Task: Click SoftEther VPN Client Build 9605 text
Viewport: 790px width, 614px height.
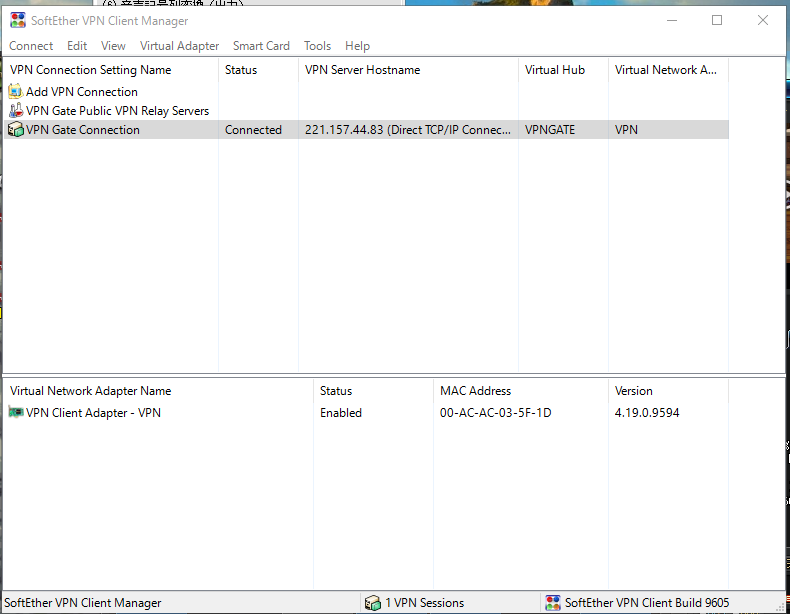Action: click(x=647, y=603)
